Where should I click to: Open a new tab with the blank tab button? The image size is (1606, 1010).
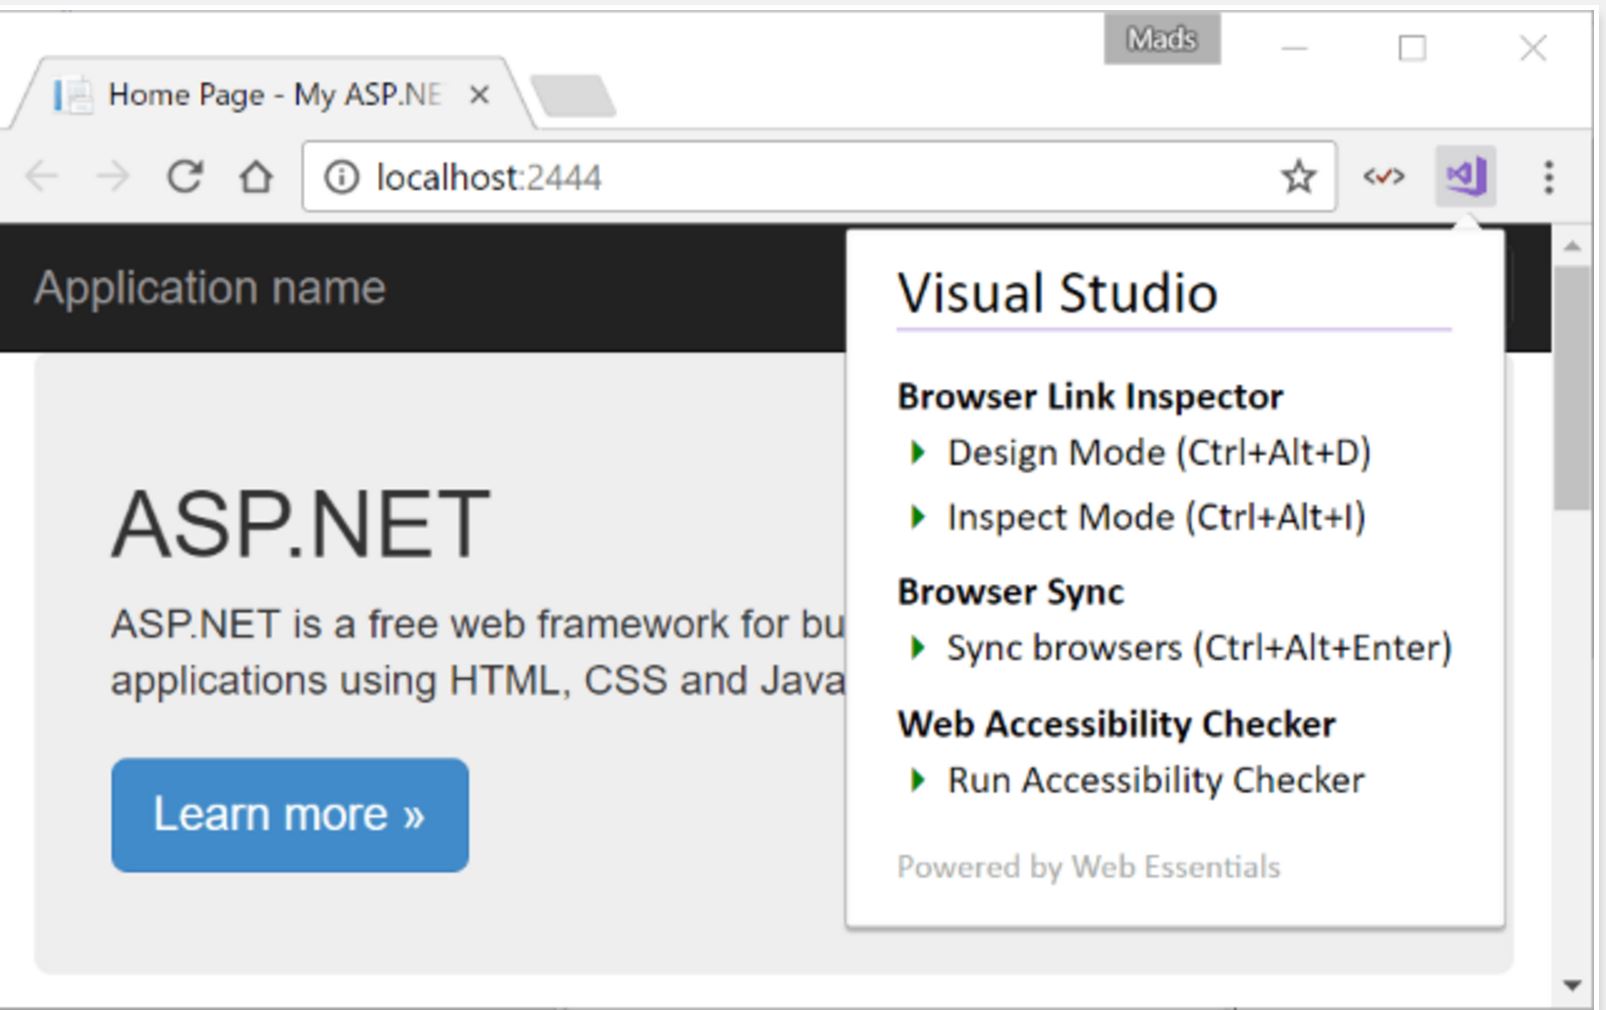point(574,96)
